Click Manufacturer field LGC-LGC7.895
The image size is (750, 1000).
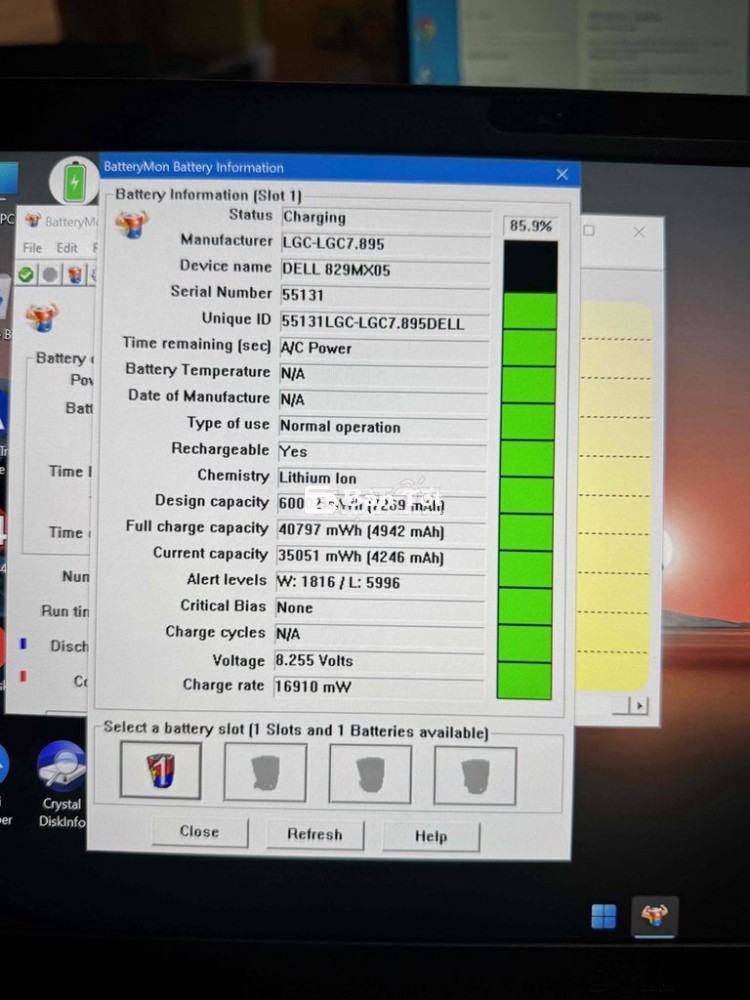[x=386, y=243]
